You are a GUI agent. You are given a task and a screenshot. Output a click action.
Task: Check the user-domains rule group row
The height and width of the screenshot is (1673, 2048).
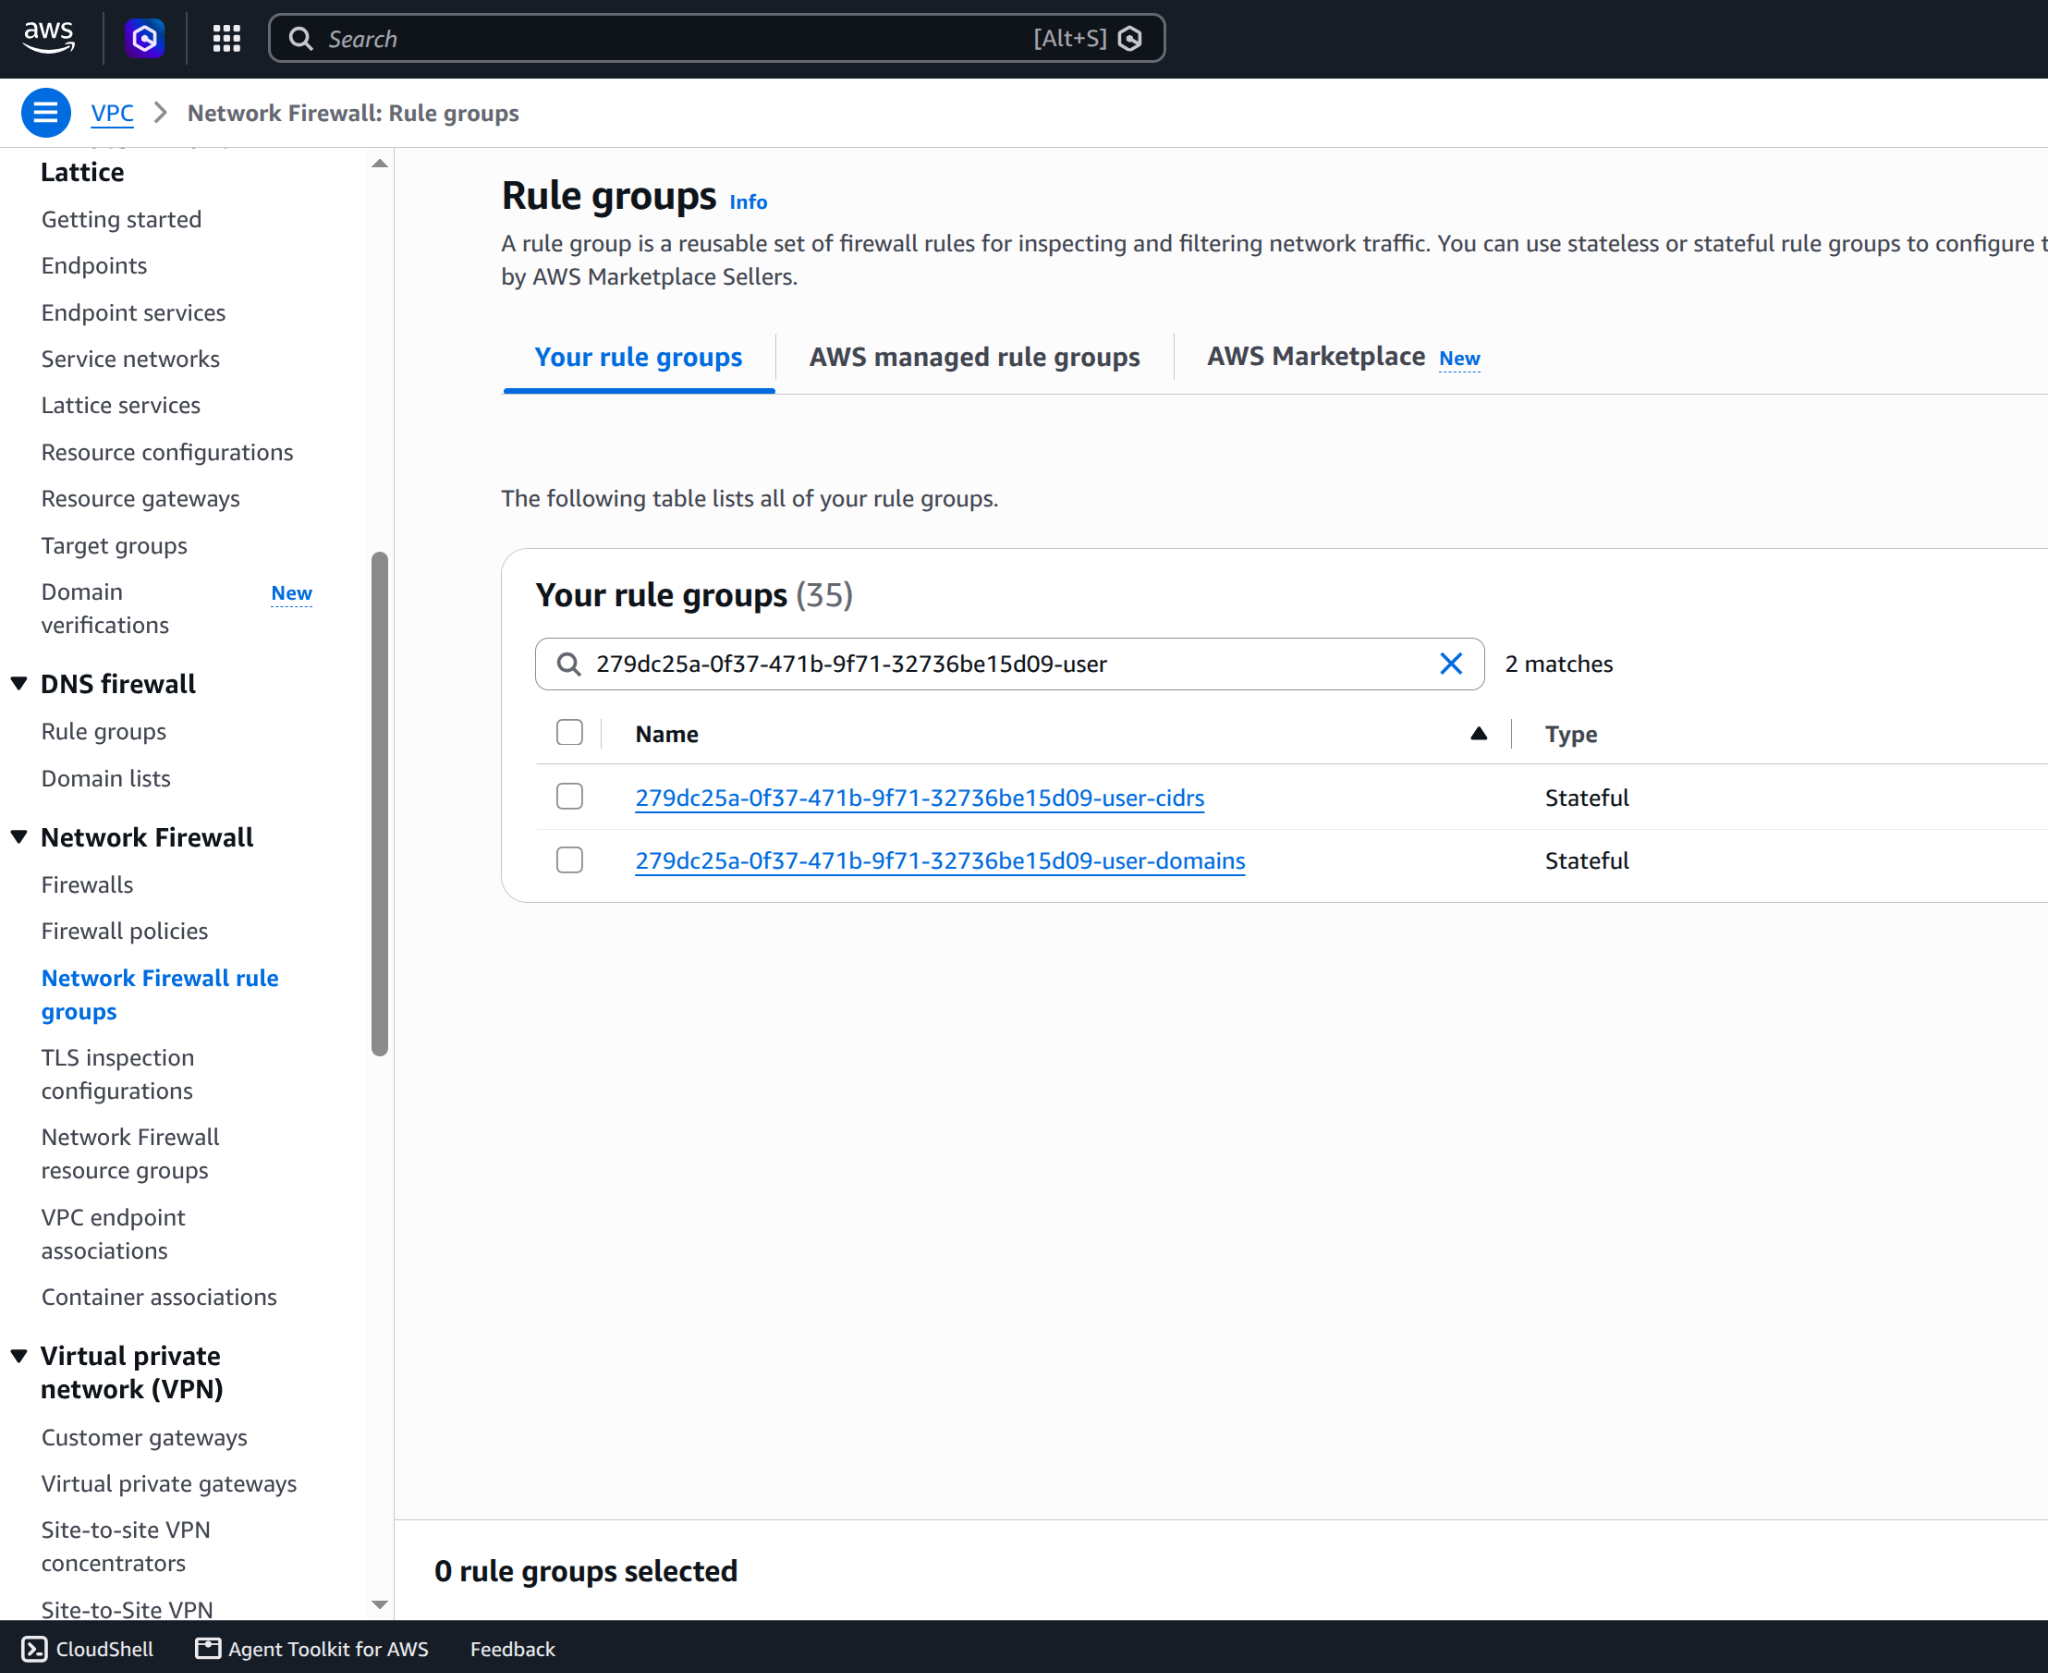click(570, 860)
